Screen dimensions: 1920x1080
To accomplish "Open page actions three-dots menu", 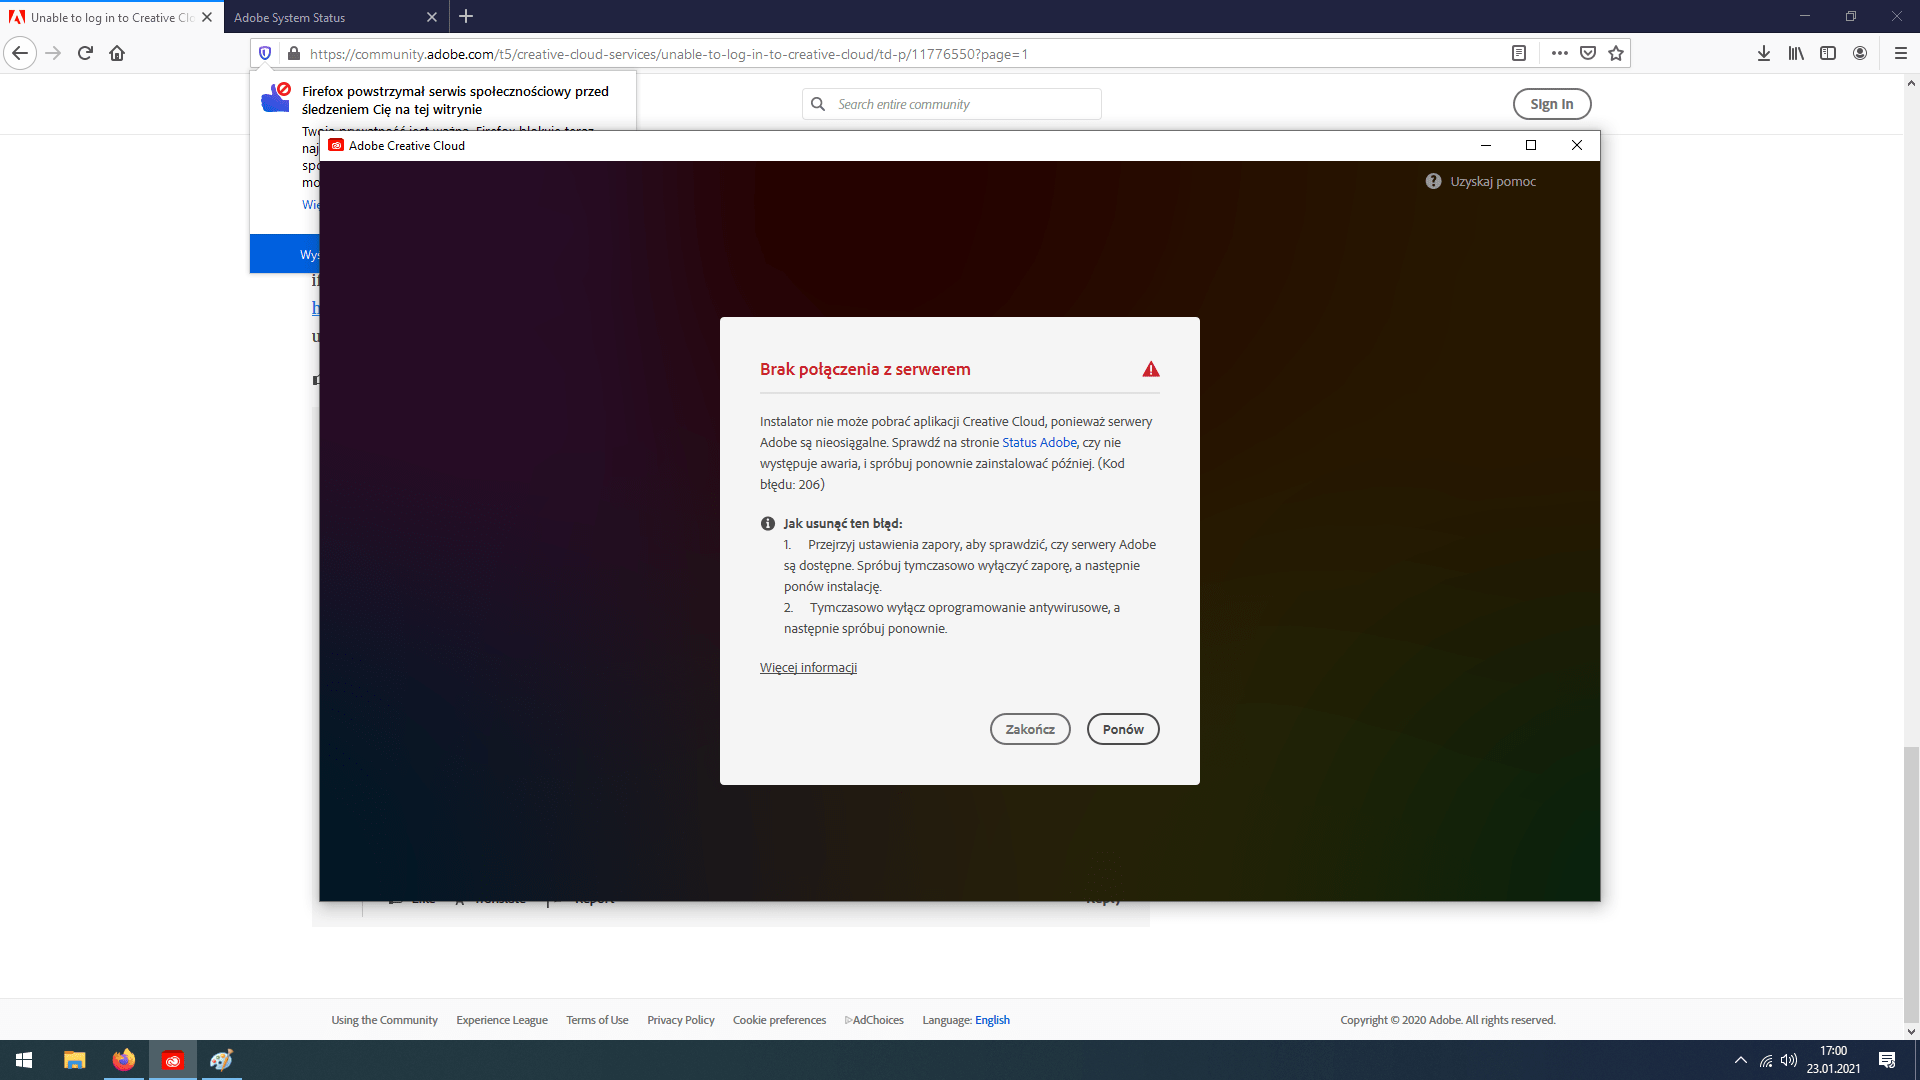I will tap(1559, 54).
